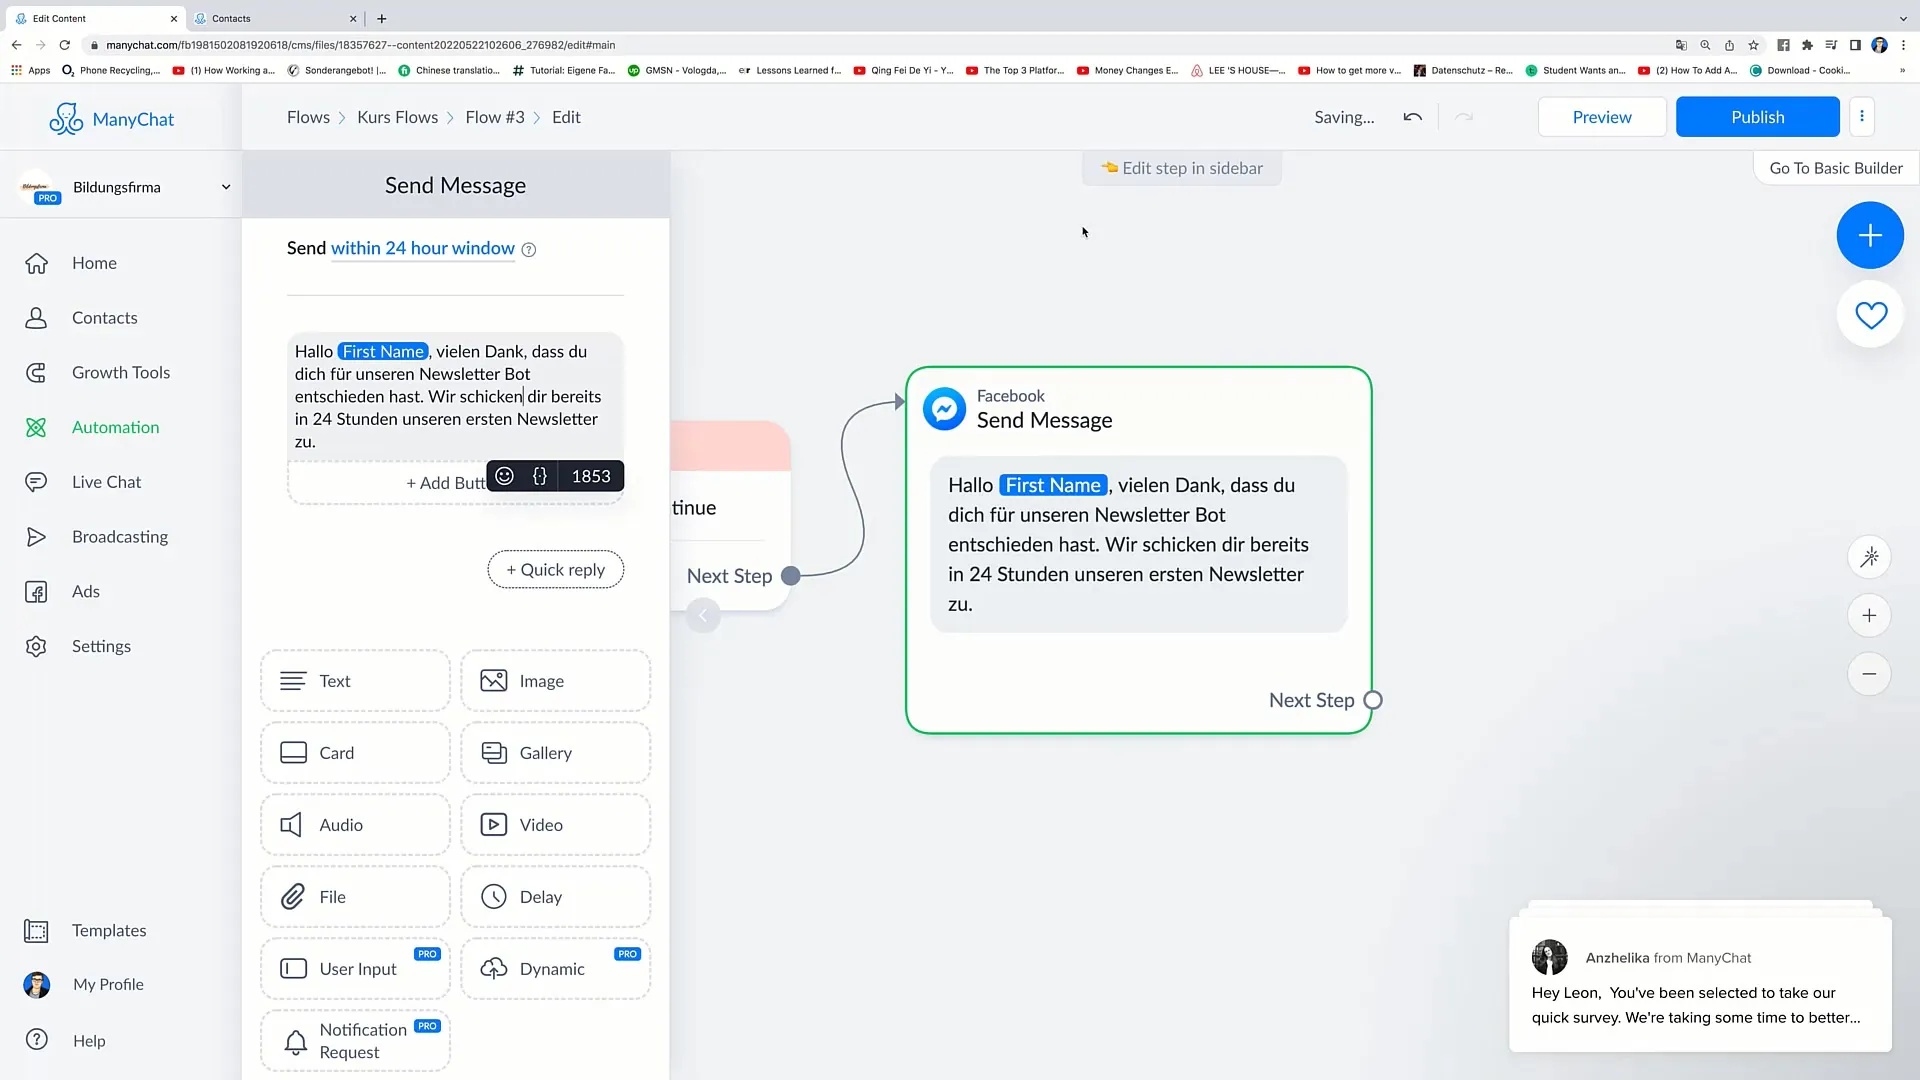Screen dimensions: 1920x1080
Task: Open Anzhelika's ManyChat survey message
Action: 1700,985
